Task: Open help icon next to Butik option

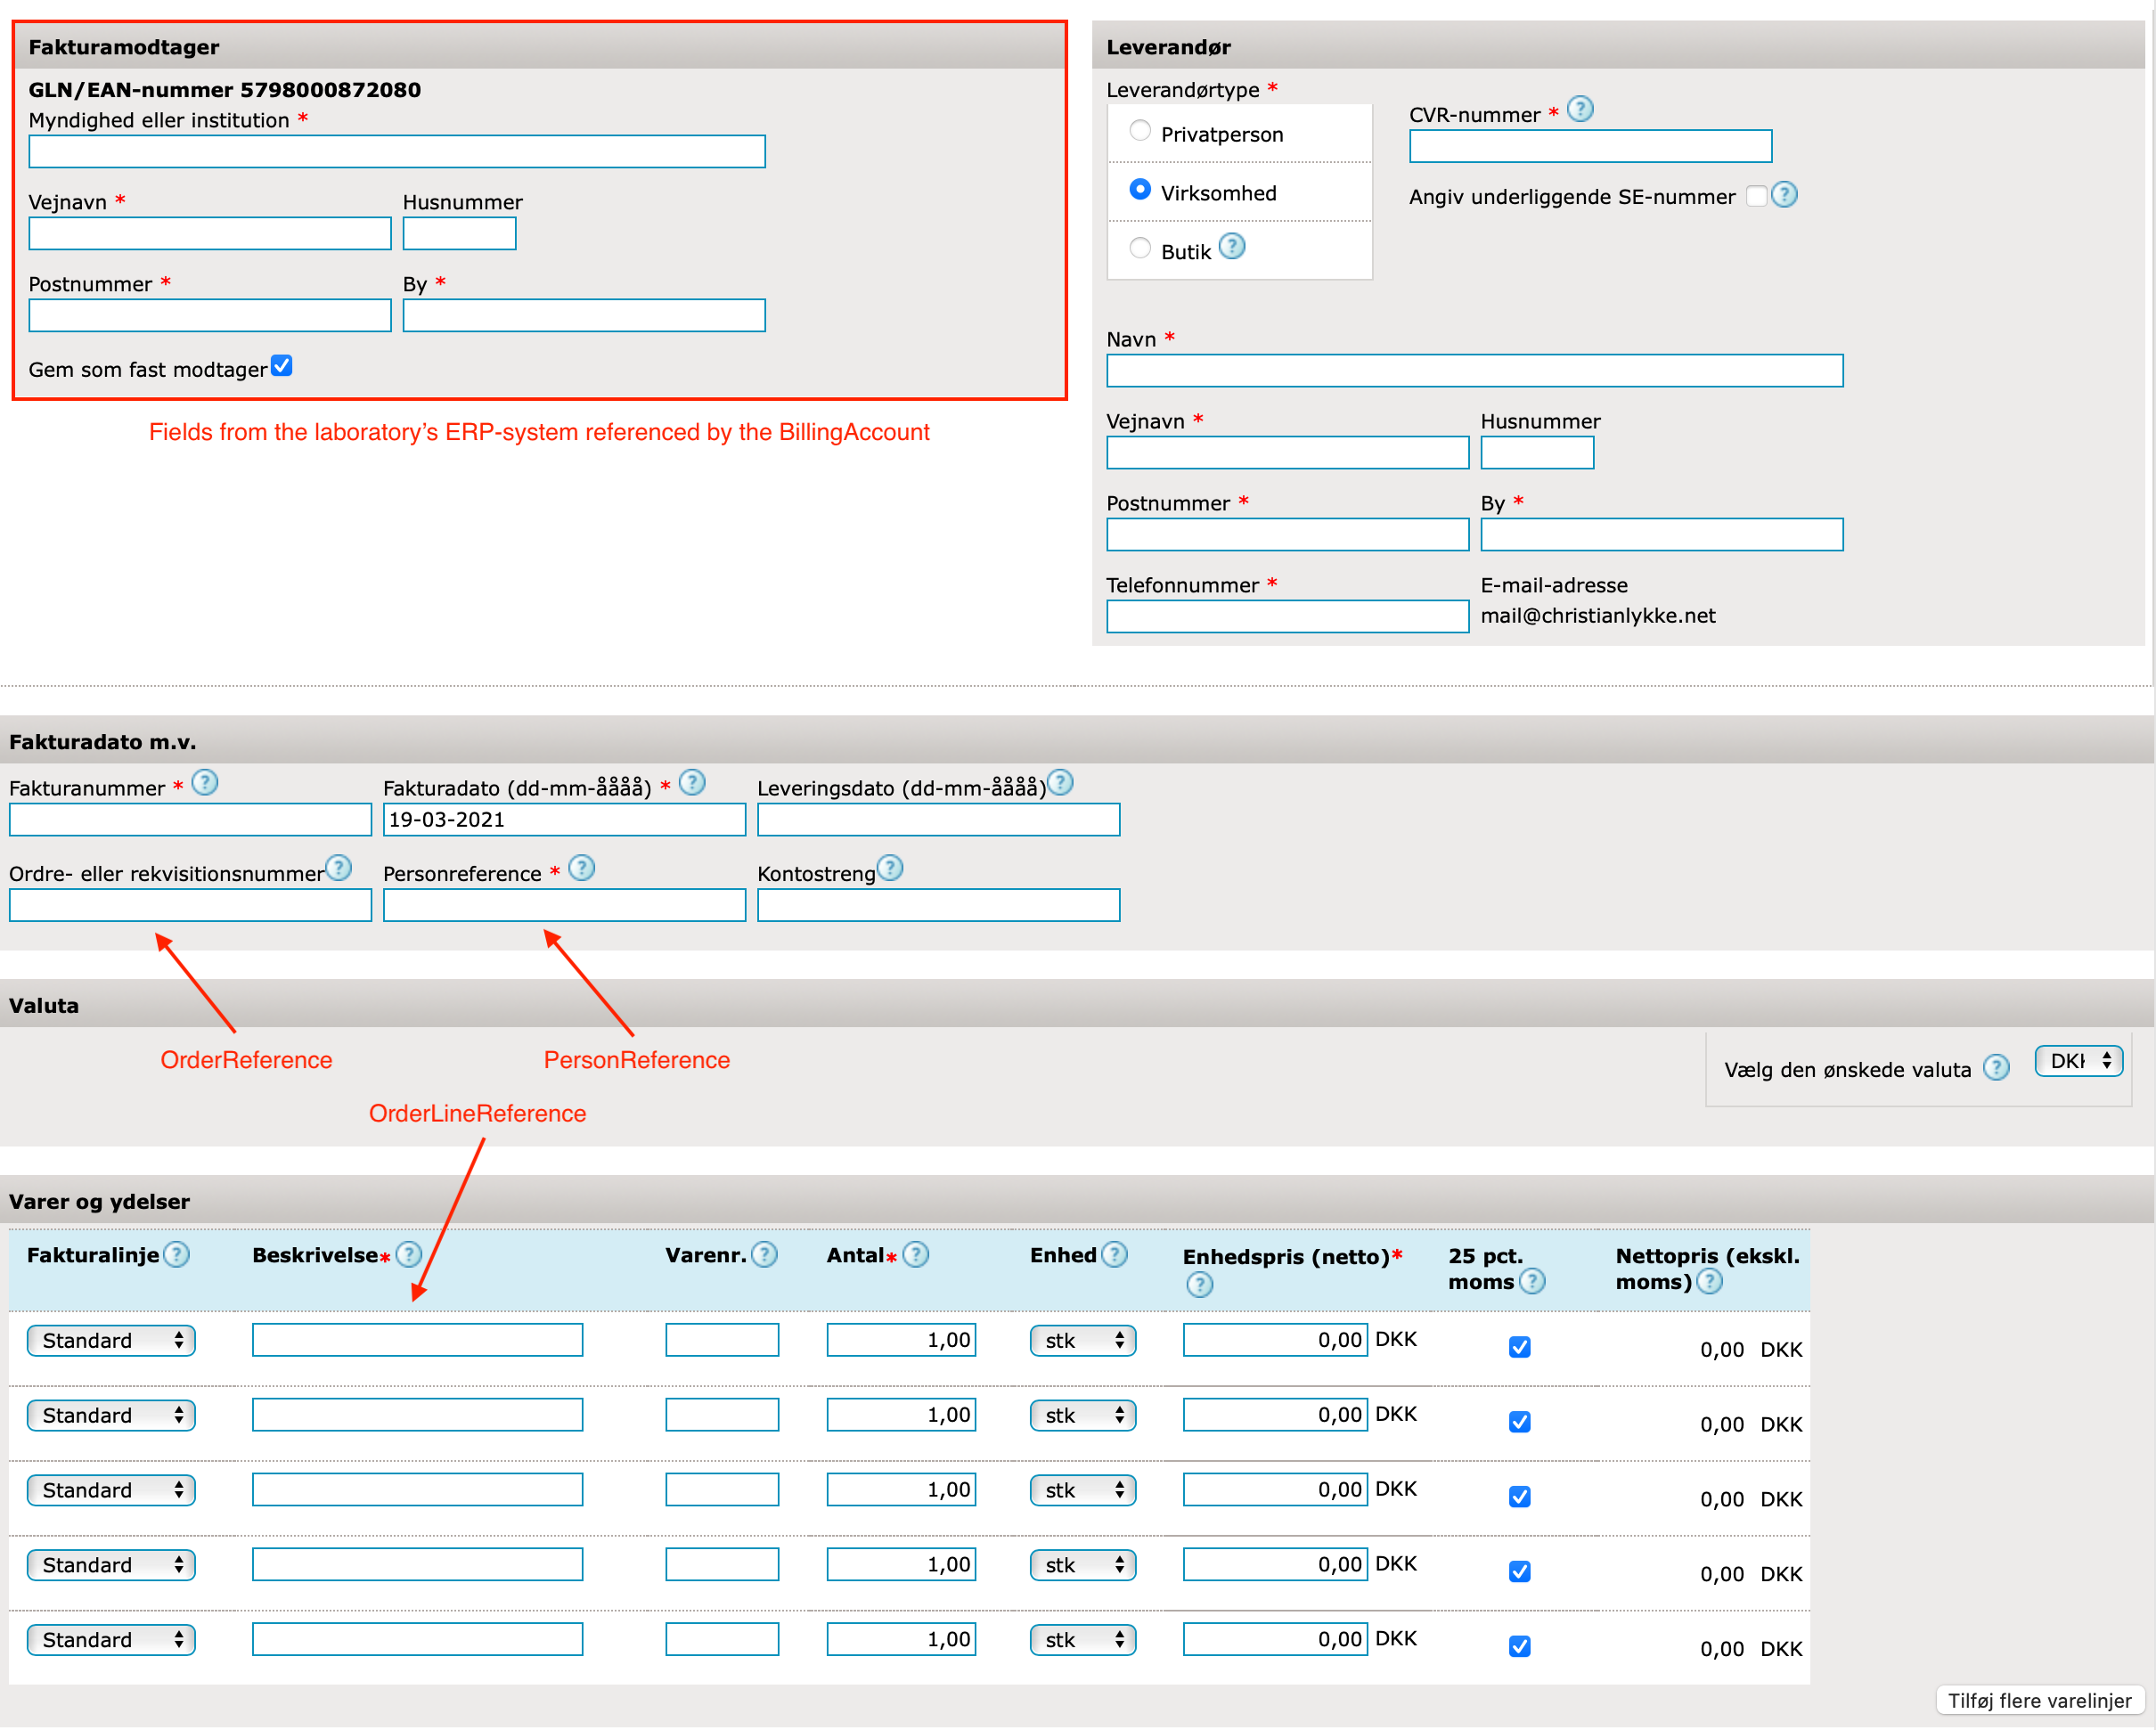Action: point(1232,246)
